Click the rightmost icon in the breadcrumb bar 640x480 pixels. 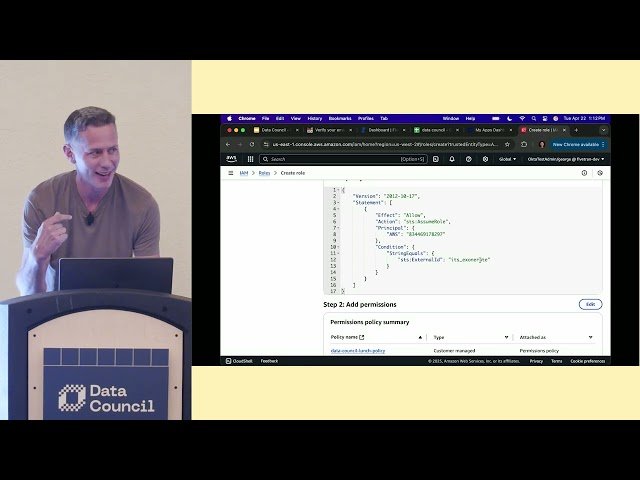click(600, 173)
